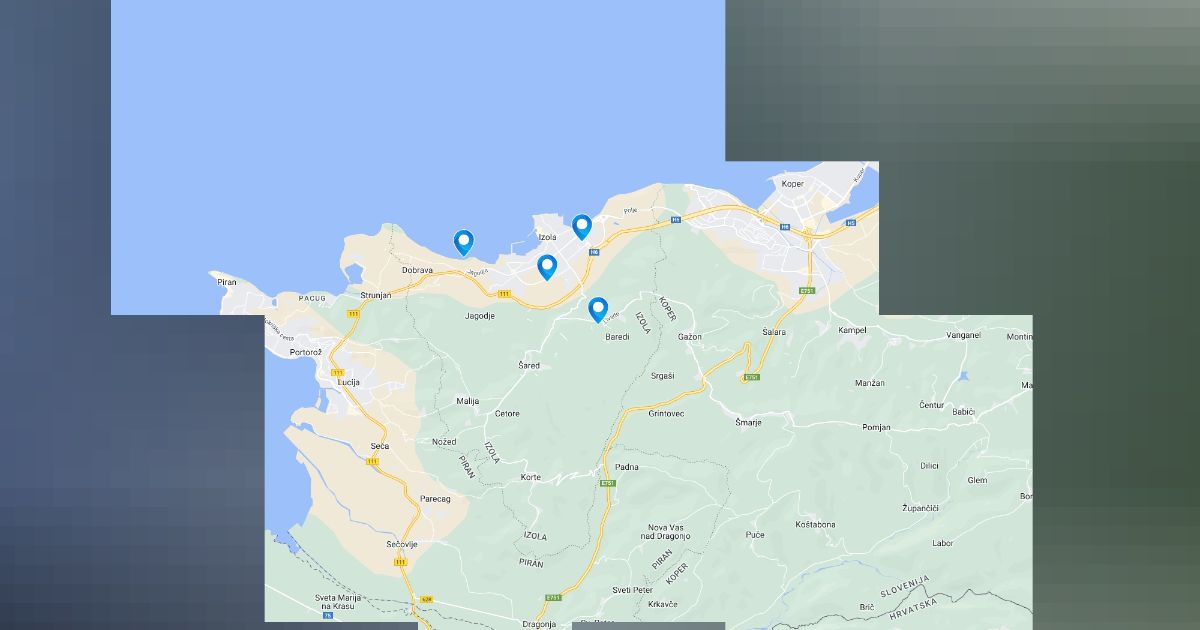Click the Kampel village label
The height and width of the screenshot is (630, 1200).
pos(852,330)
